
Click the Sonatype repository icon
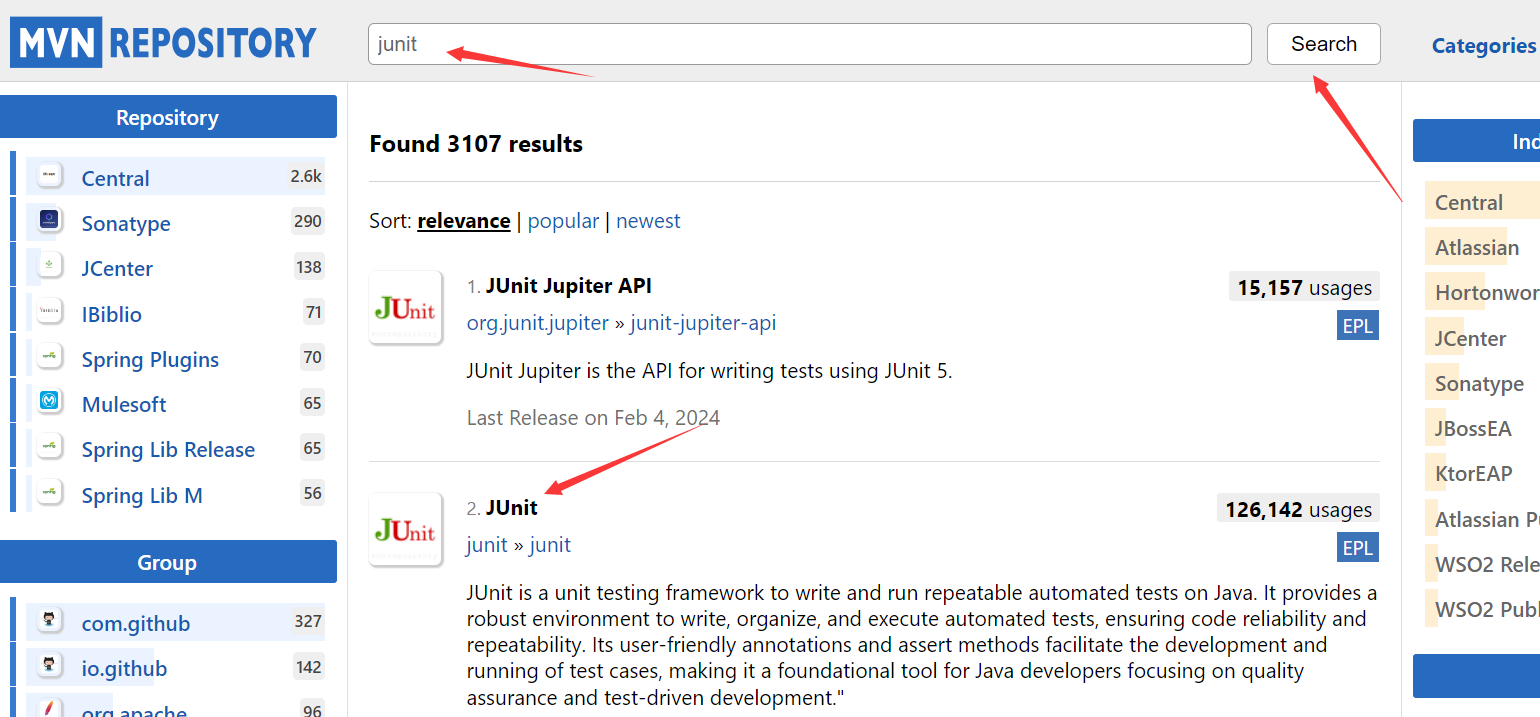coord(49,221)
